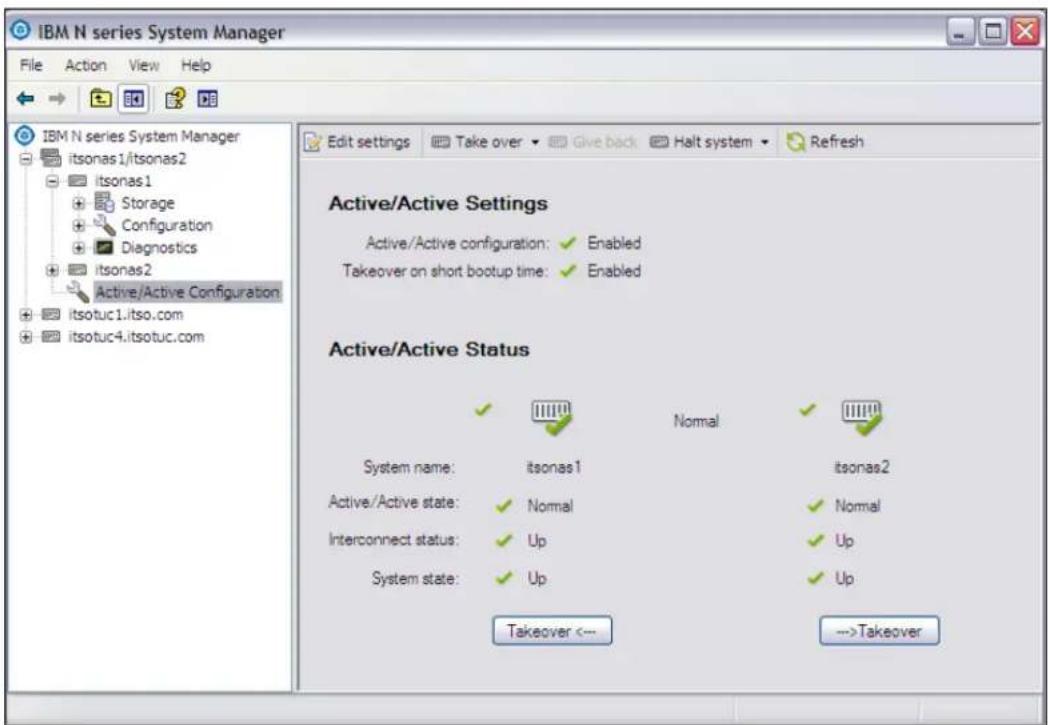Open the Take over dropdown arrow
This screenshot has width=1048, height=725.
535,142
